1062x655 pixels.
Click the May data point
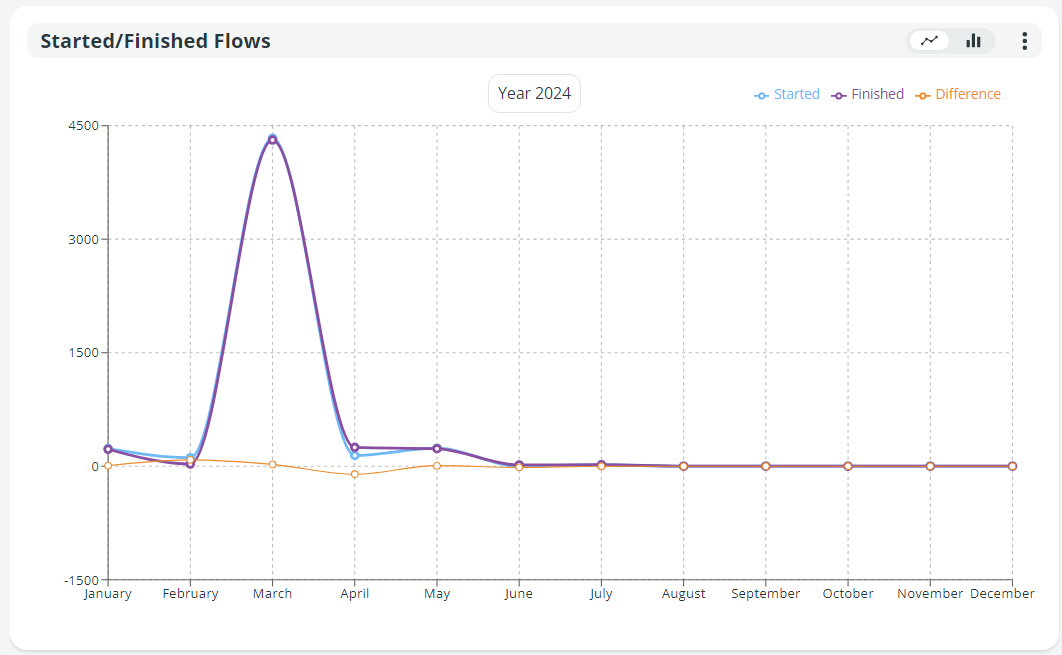(437, 449)
